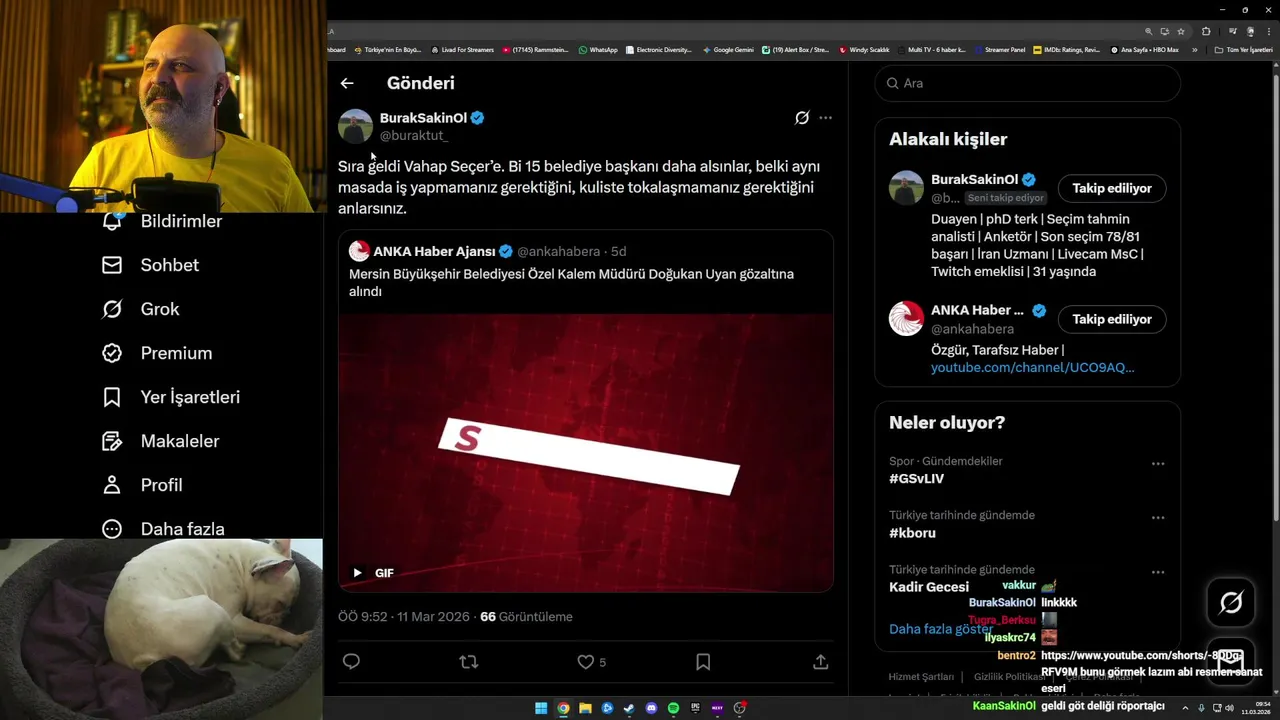The height and width of the screenshot is (720, 1280).
Task: Open the Hizmet Şartları footer link
Action: click(921, 677)
